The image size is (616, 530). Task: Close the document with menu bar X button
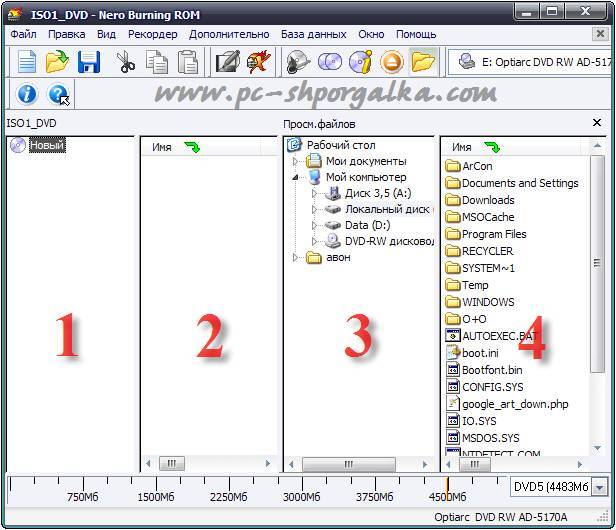[600, 34]
